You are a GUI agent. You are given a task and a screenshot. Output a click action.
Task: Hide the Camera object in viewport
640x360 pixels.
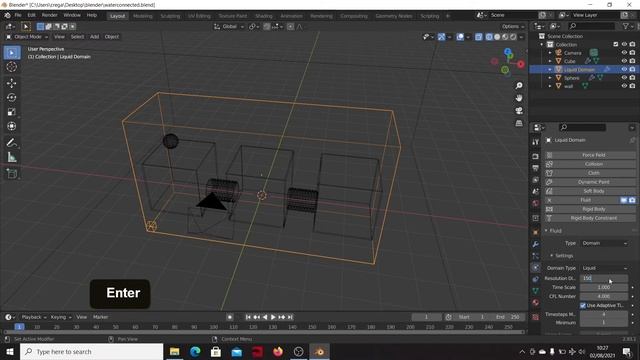pyautogui.click(x=624, y=53)
